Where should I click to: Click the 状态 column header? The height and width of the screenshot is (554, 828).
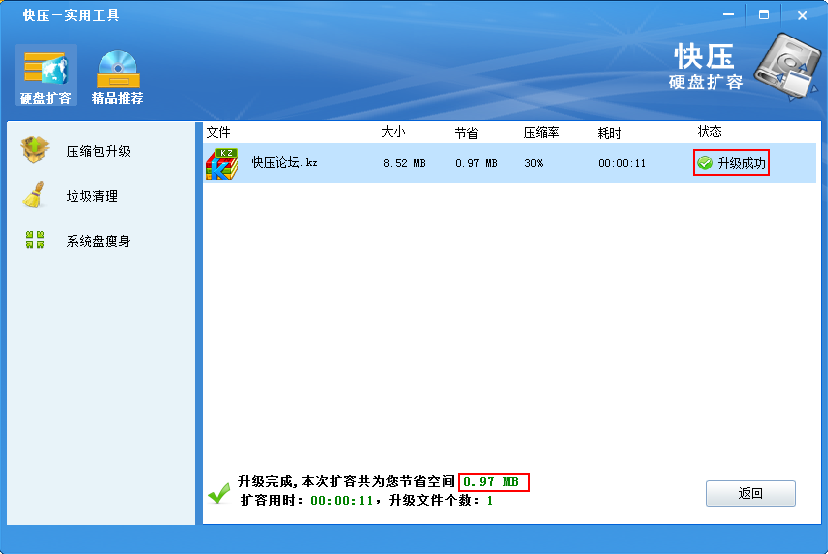pos(710,132)
